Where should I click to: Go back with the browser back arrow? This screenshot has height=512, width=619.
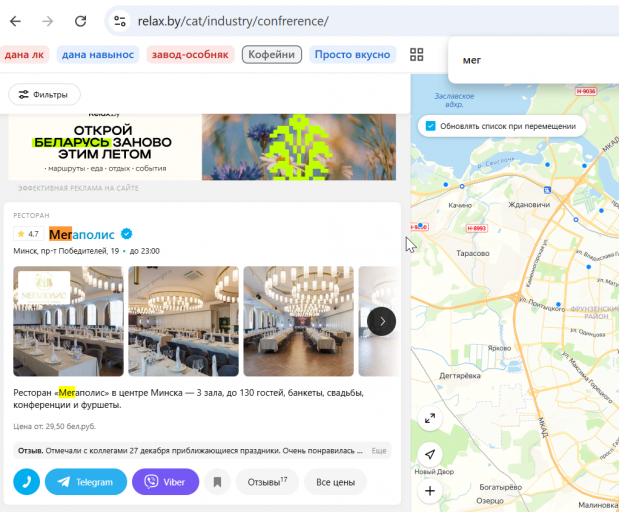point(15,21)
